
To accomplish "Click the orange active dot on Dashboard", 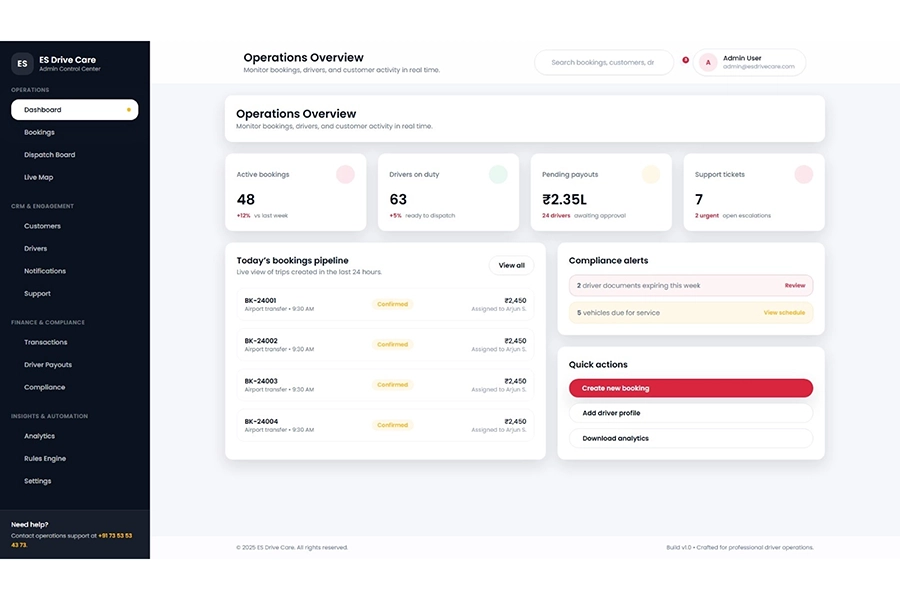I will pyautogui.click(x=129, y=109).
